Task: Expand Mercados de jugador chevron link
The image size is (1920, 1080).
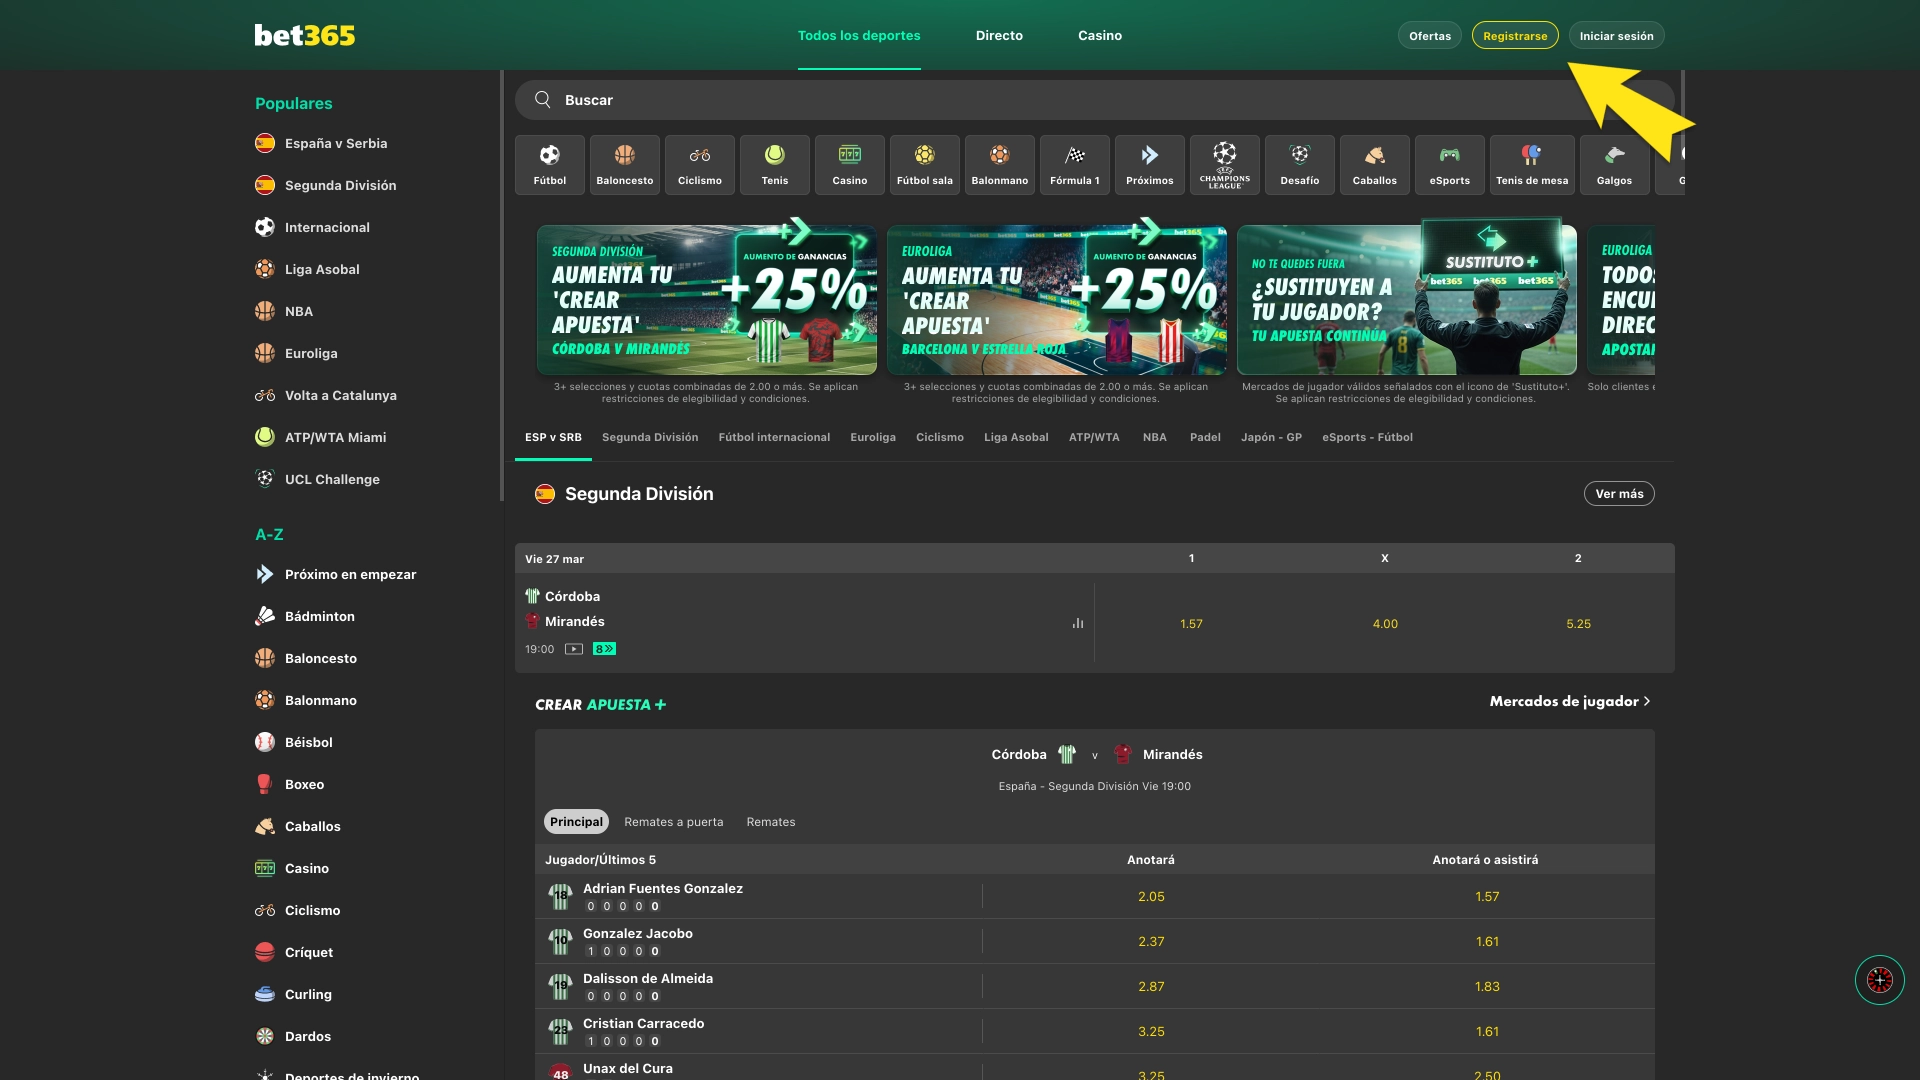Action: (1570, 701)
